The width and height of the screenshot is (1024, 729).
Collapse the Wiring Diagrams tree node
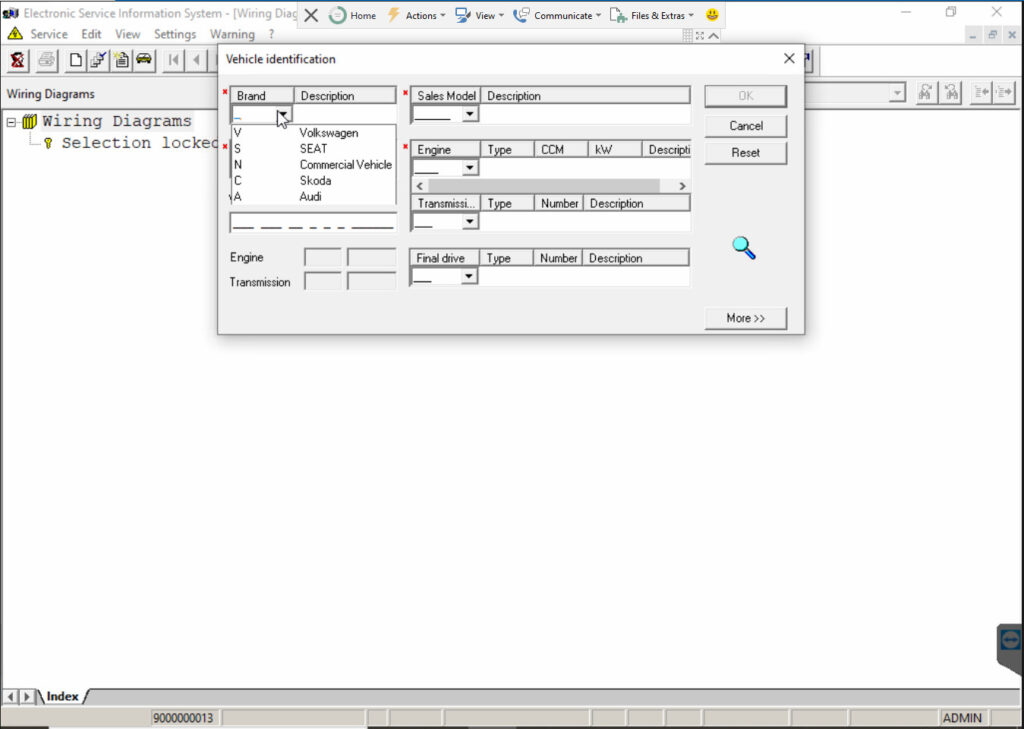12,122
